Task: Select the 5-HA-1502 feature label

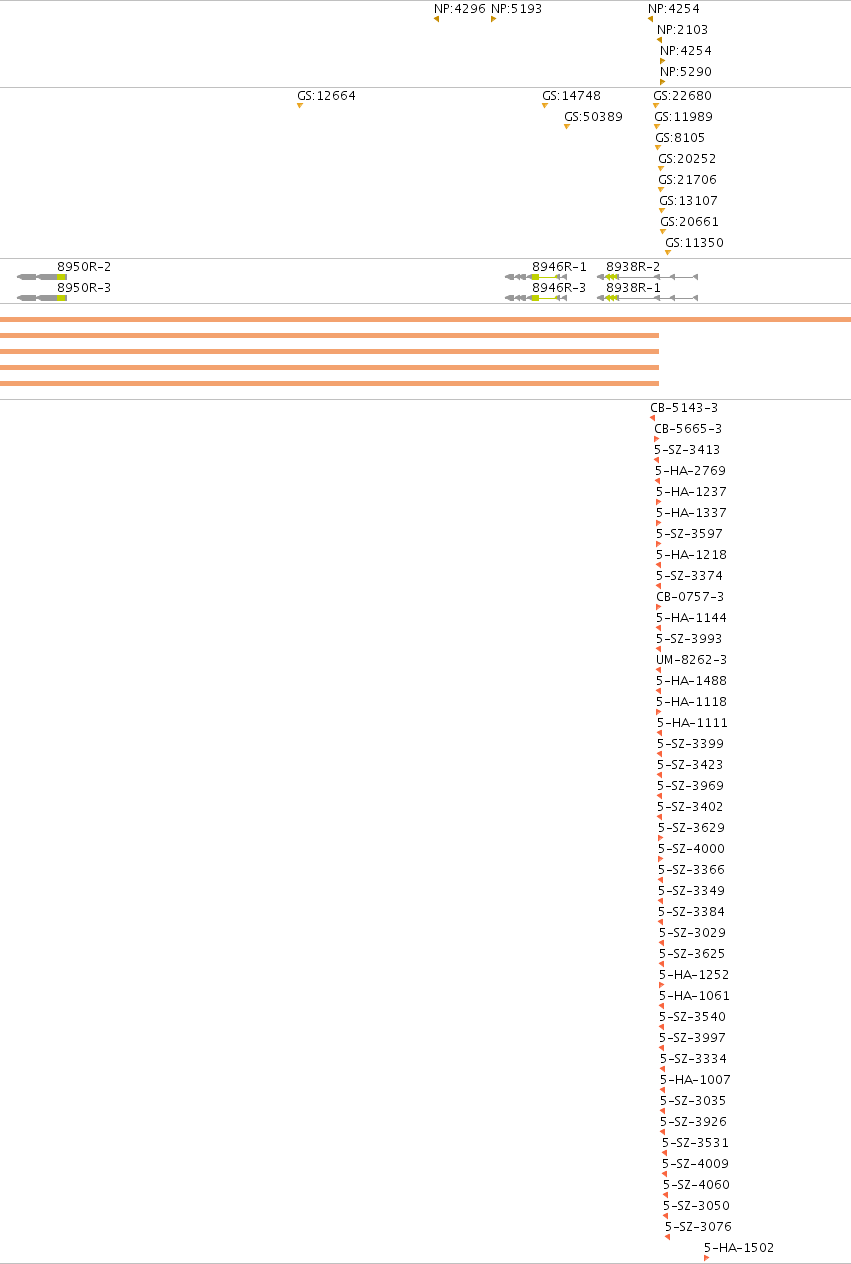Action: pos(739,1248)
